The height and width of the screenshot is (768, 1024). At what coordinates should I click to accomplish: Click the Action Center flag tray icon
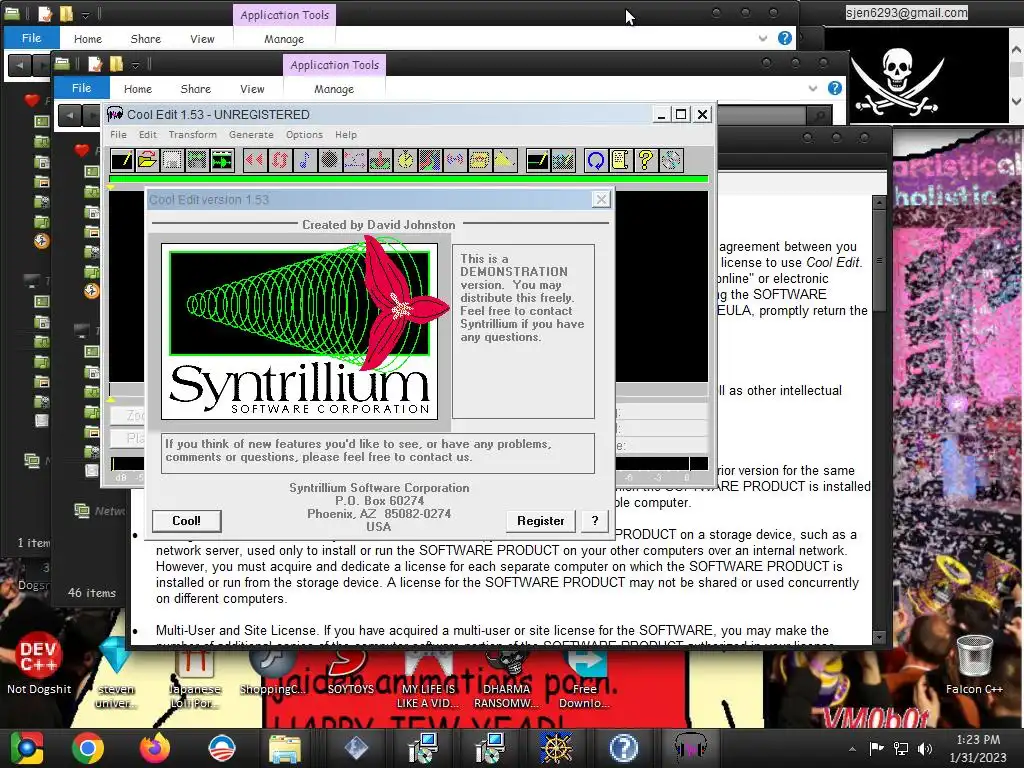coord(876,748)
